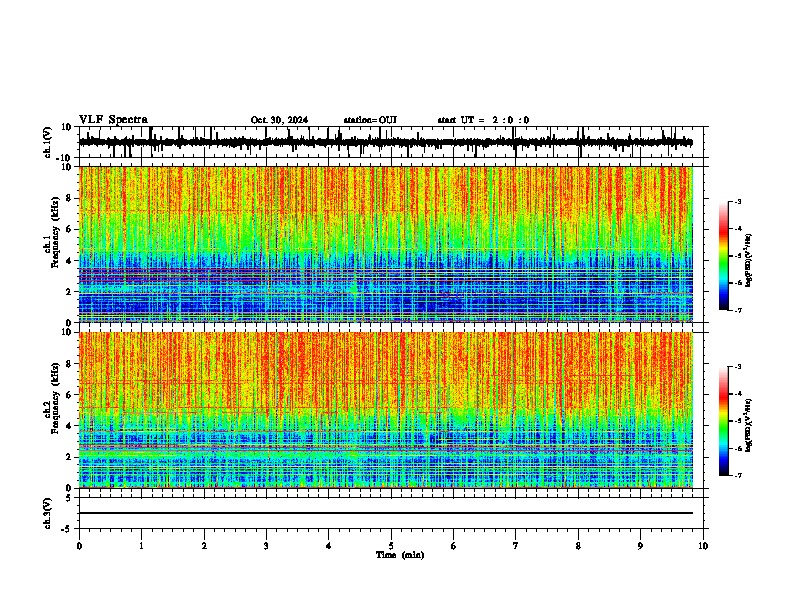Screen dimensions: 792x612
Task: Click the "-7" label on ch.2 colorbar
Action: [x=737, y=476]
